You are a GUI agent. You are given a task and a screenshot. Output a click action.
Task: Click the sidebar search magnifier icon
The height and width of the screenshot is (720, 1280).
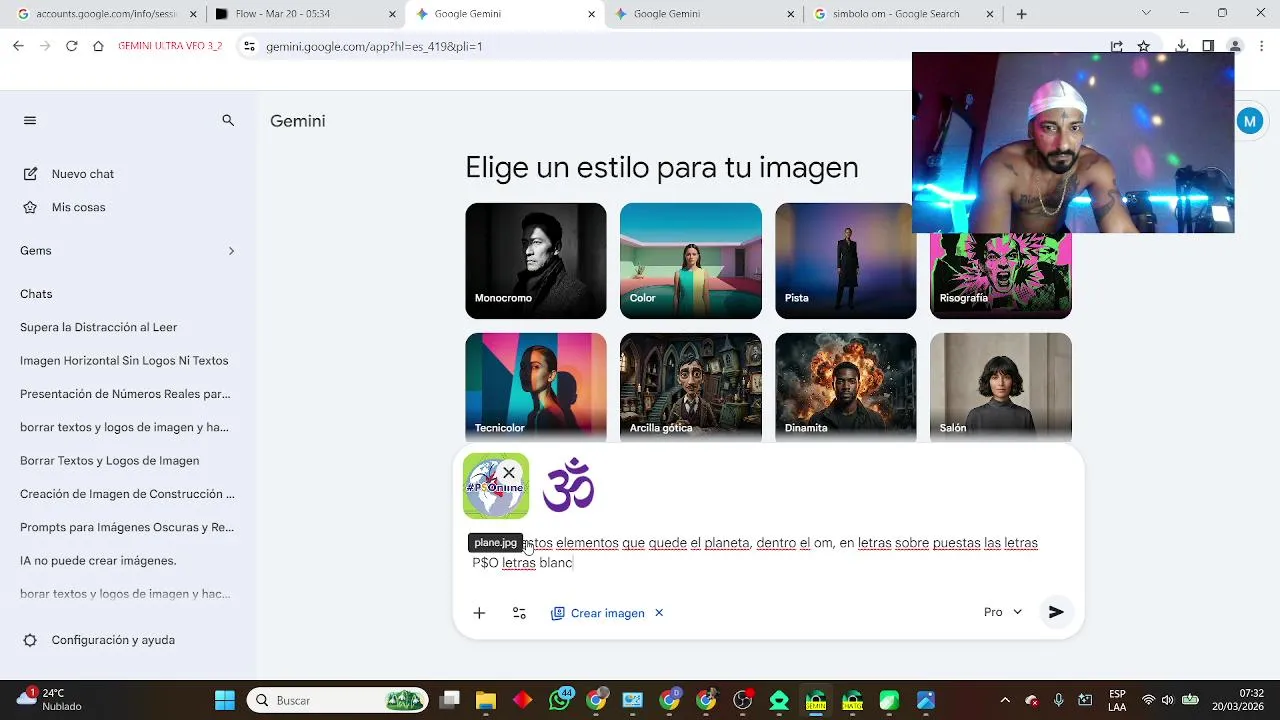(x=228, y=120)
